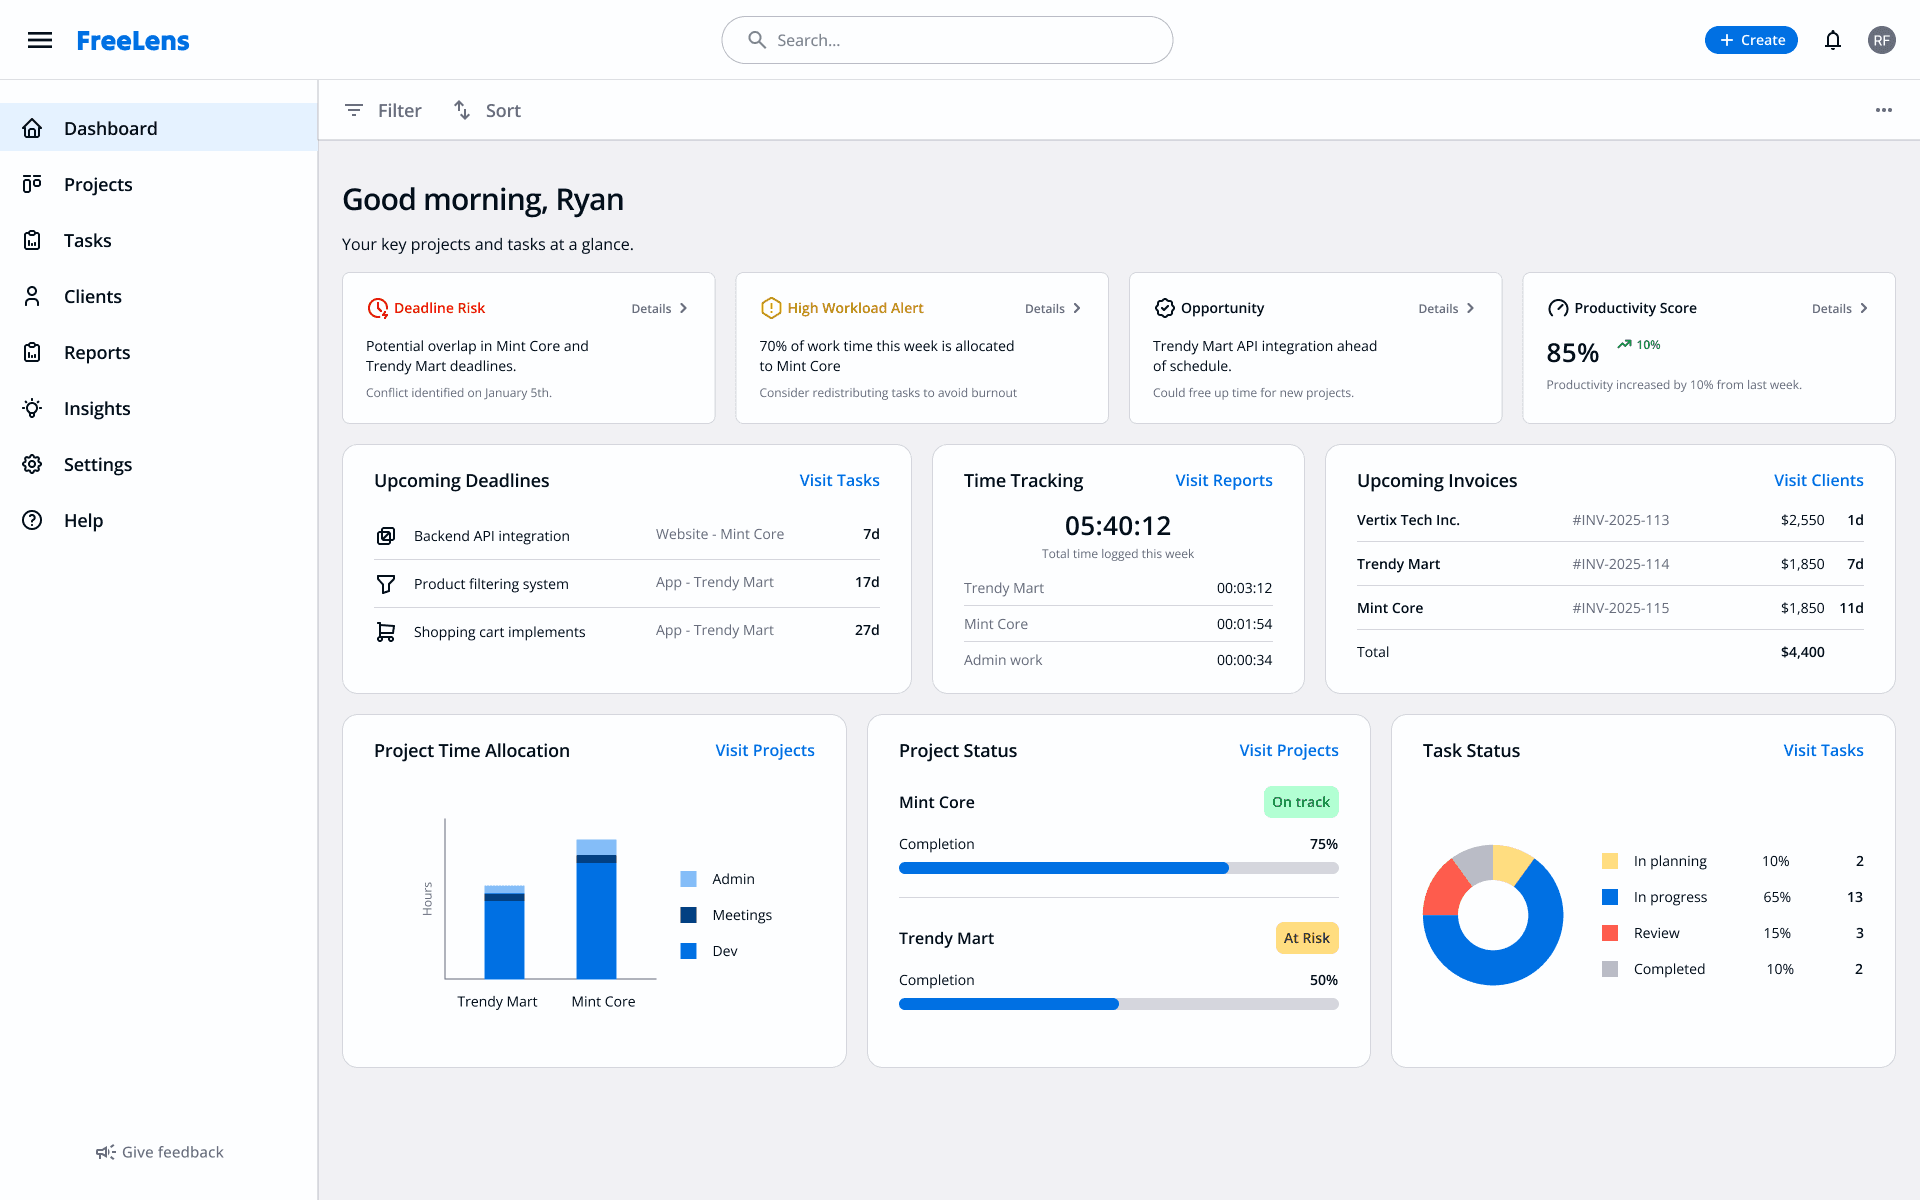Click the Give feedback megaphone icon
Screen dimensions: 1920x1200
pyautogui.click(x=105, y=1152)
